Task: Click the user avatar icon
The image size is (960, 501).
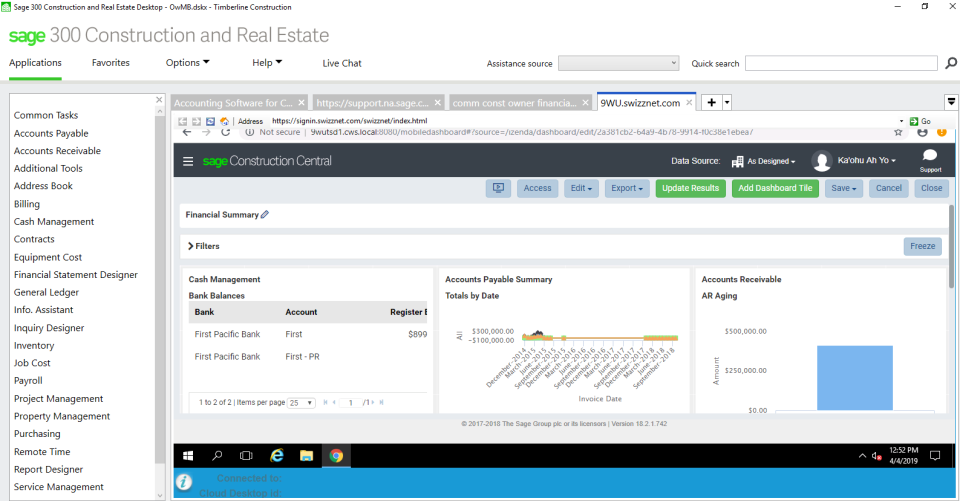Action: [822, 161]
